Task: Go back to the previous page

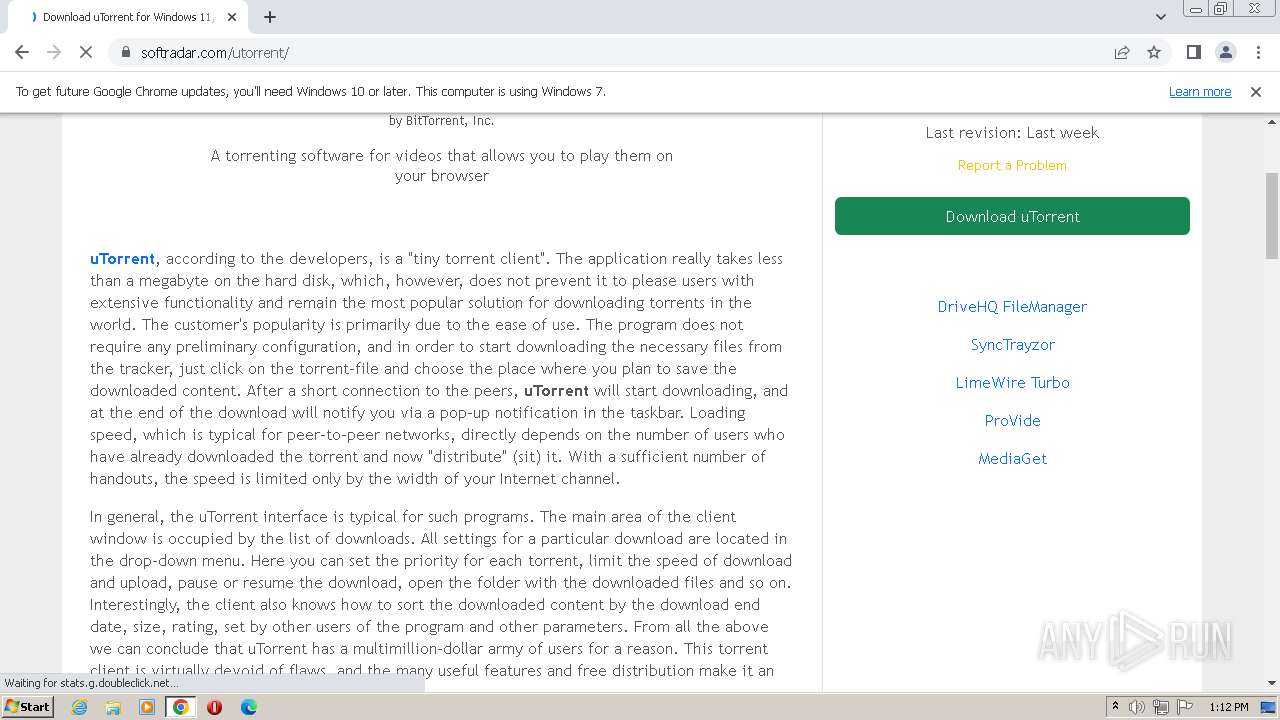Action: pos(22,52)
